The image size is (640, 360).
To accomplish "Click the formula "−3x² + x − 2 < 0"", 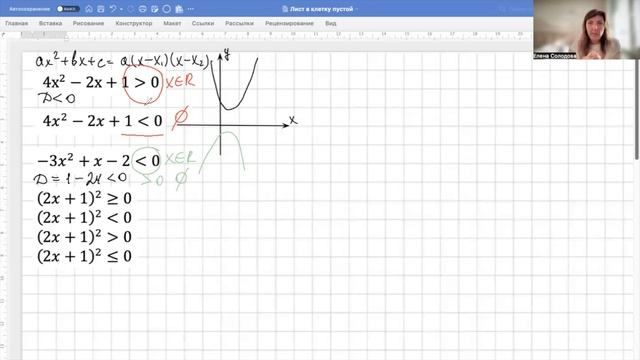I will click(x=98, y=161).
